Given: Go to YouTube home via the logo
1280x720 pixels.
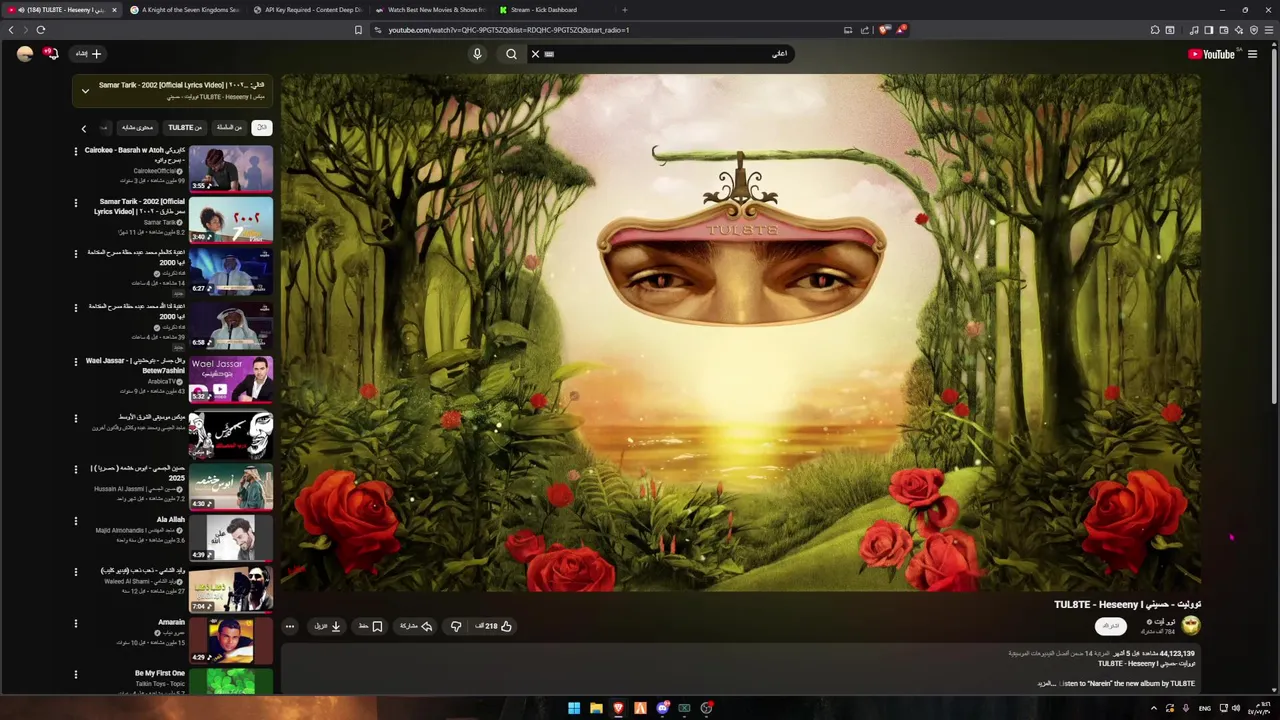Looking at the screenshot, I should tap(1211, 54).
